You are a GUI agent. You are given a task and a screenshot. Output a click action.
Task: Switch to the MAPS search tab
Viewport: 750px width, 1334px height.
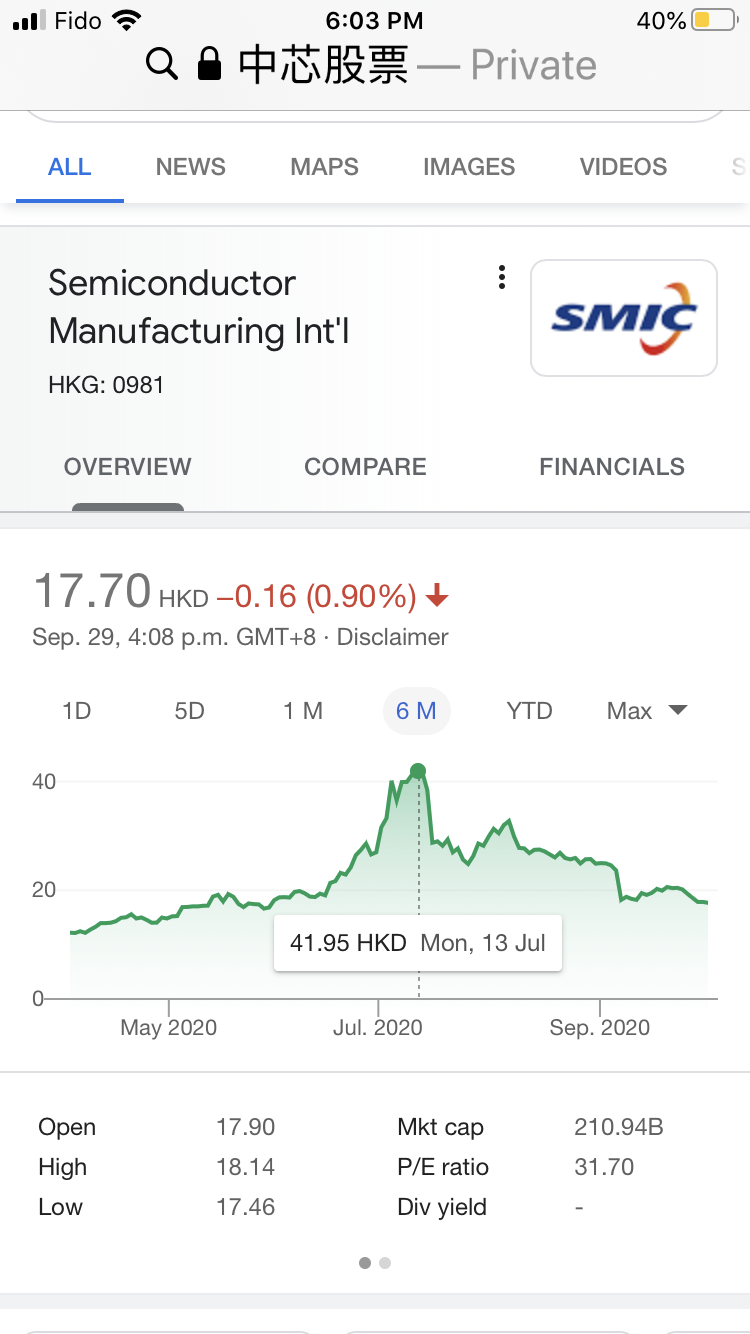325,167
